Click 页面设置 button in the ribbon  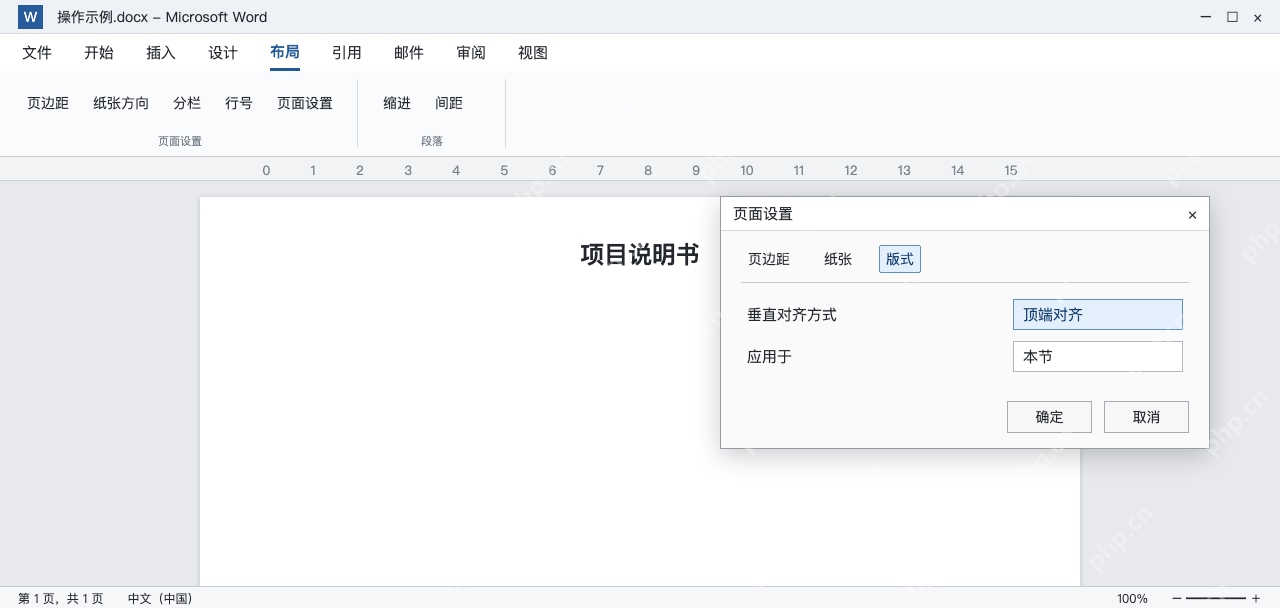(305, 103)
